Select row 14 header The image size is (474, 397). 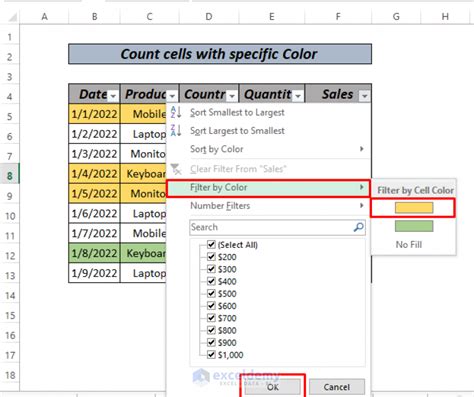(10, 295)
